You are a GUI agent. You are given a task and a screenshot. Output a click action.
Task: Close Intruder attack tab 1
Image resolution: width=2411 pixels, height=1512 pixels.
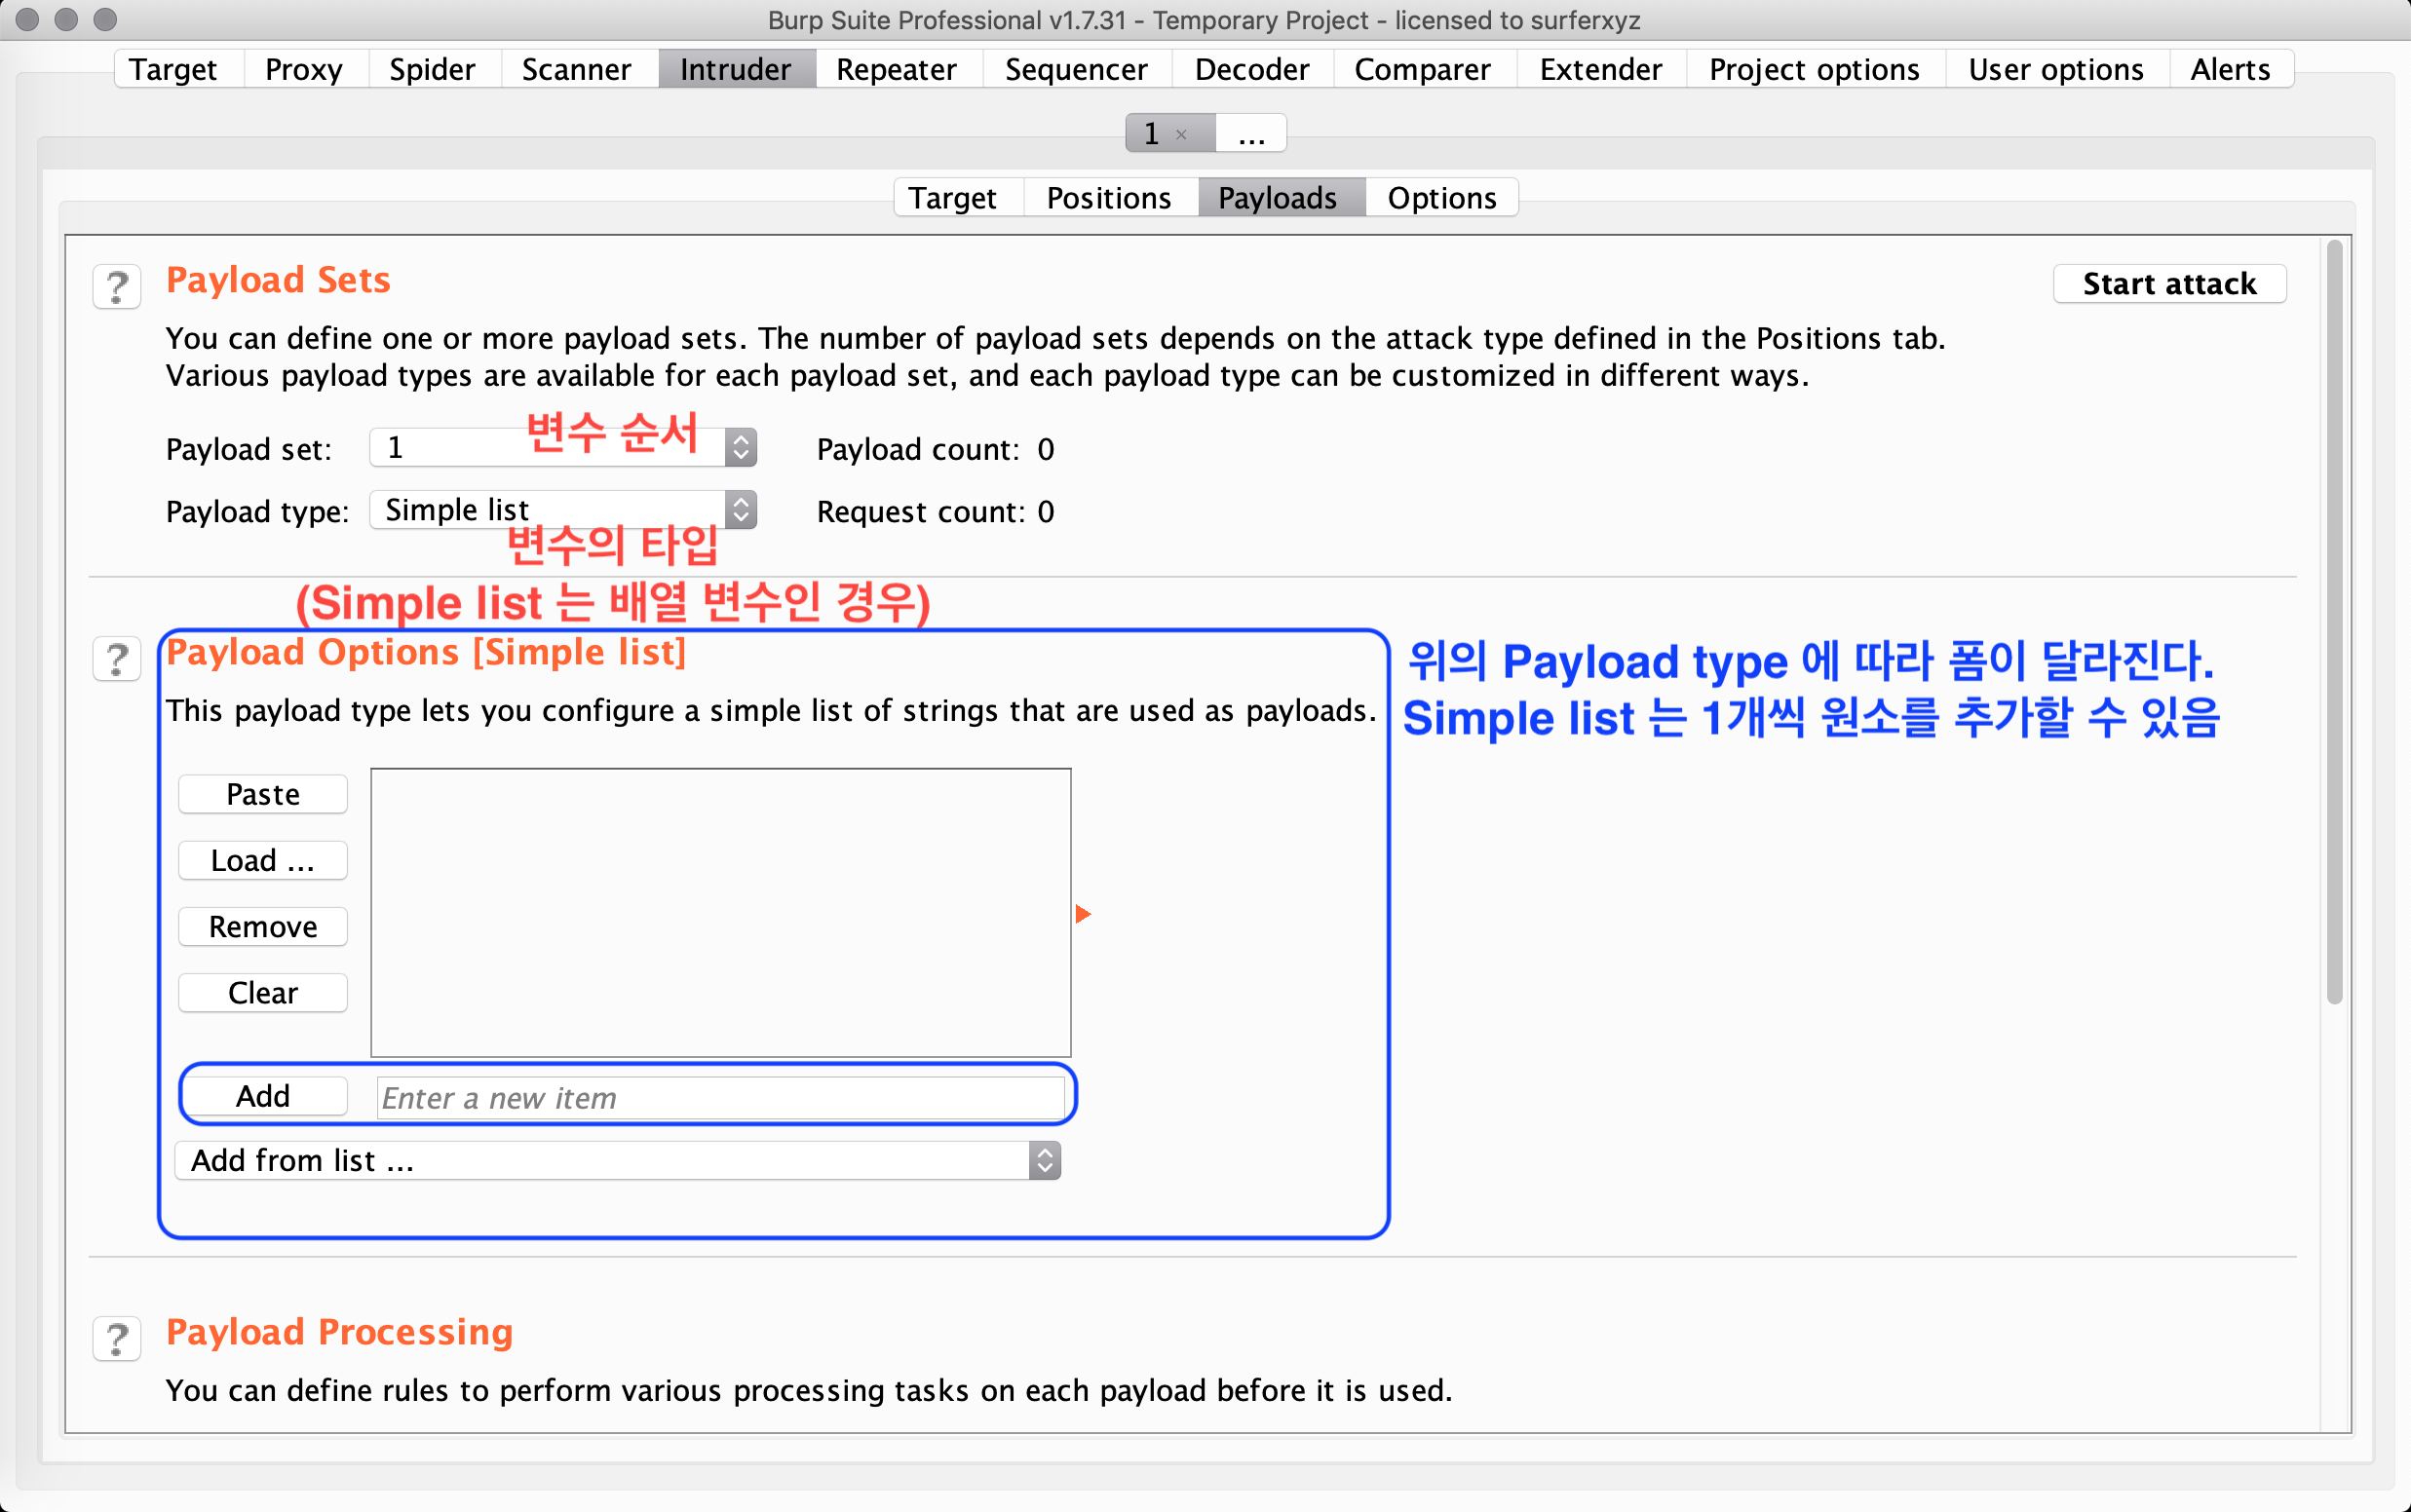pos(1182,135)
